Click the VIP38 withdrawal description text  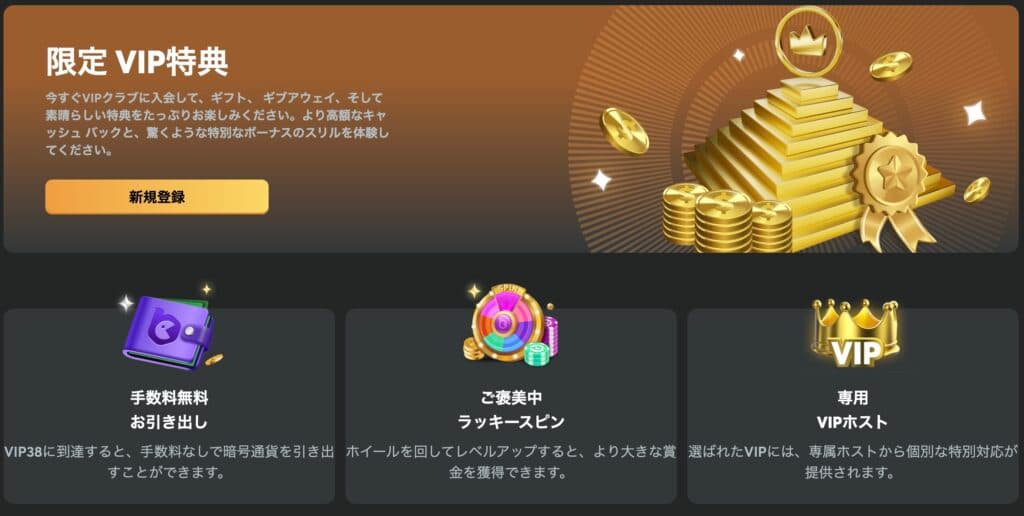(169, 462)
